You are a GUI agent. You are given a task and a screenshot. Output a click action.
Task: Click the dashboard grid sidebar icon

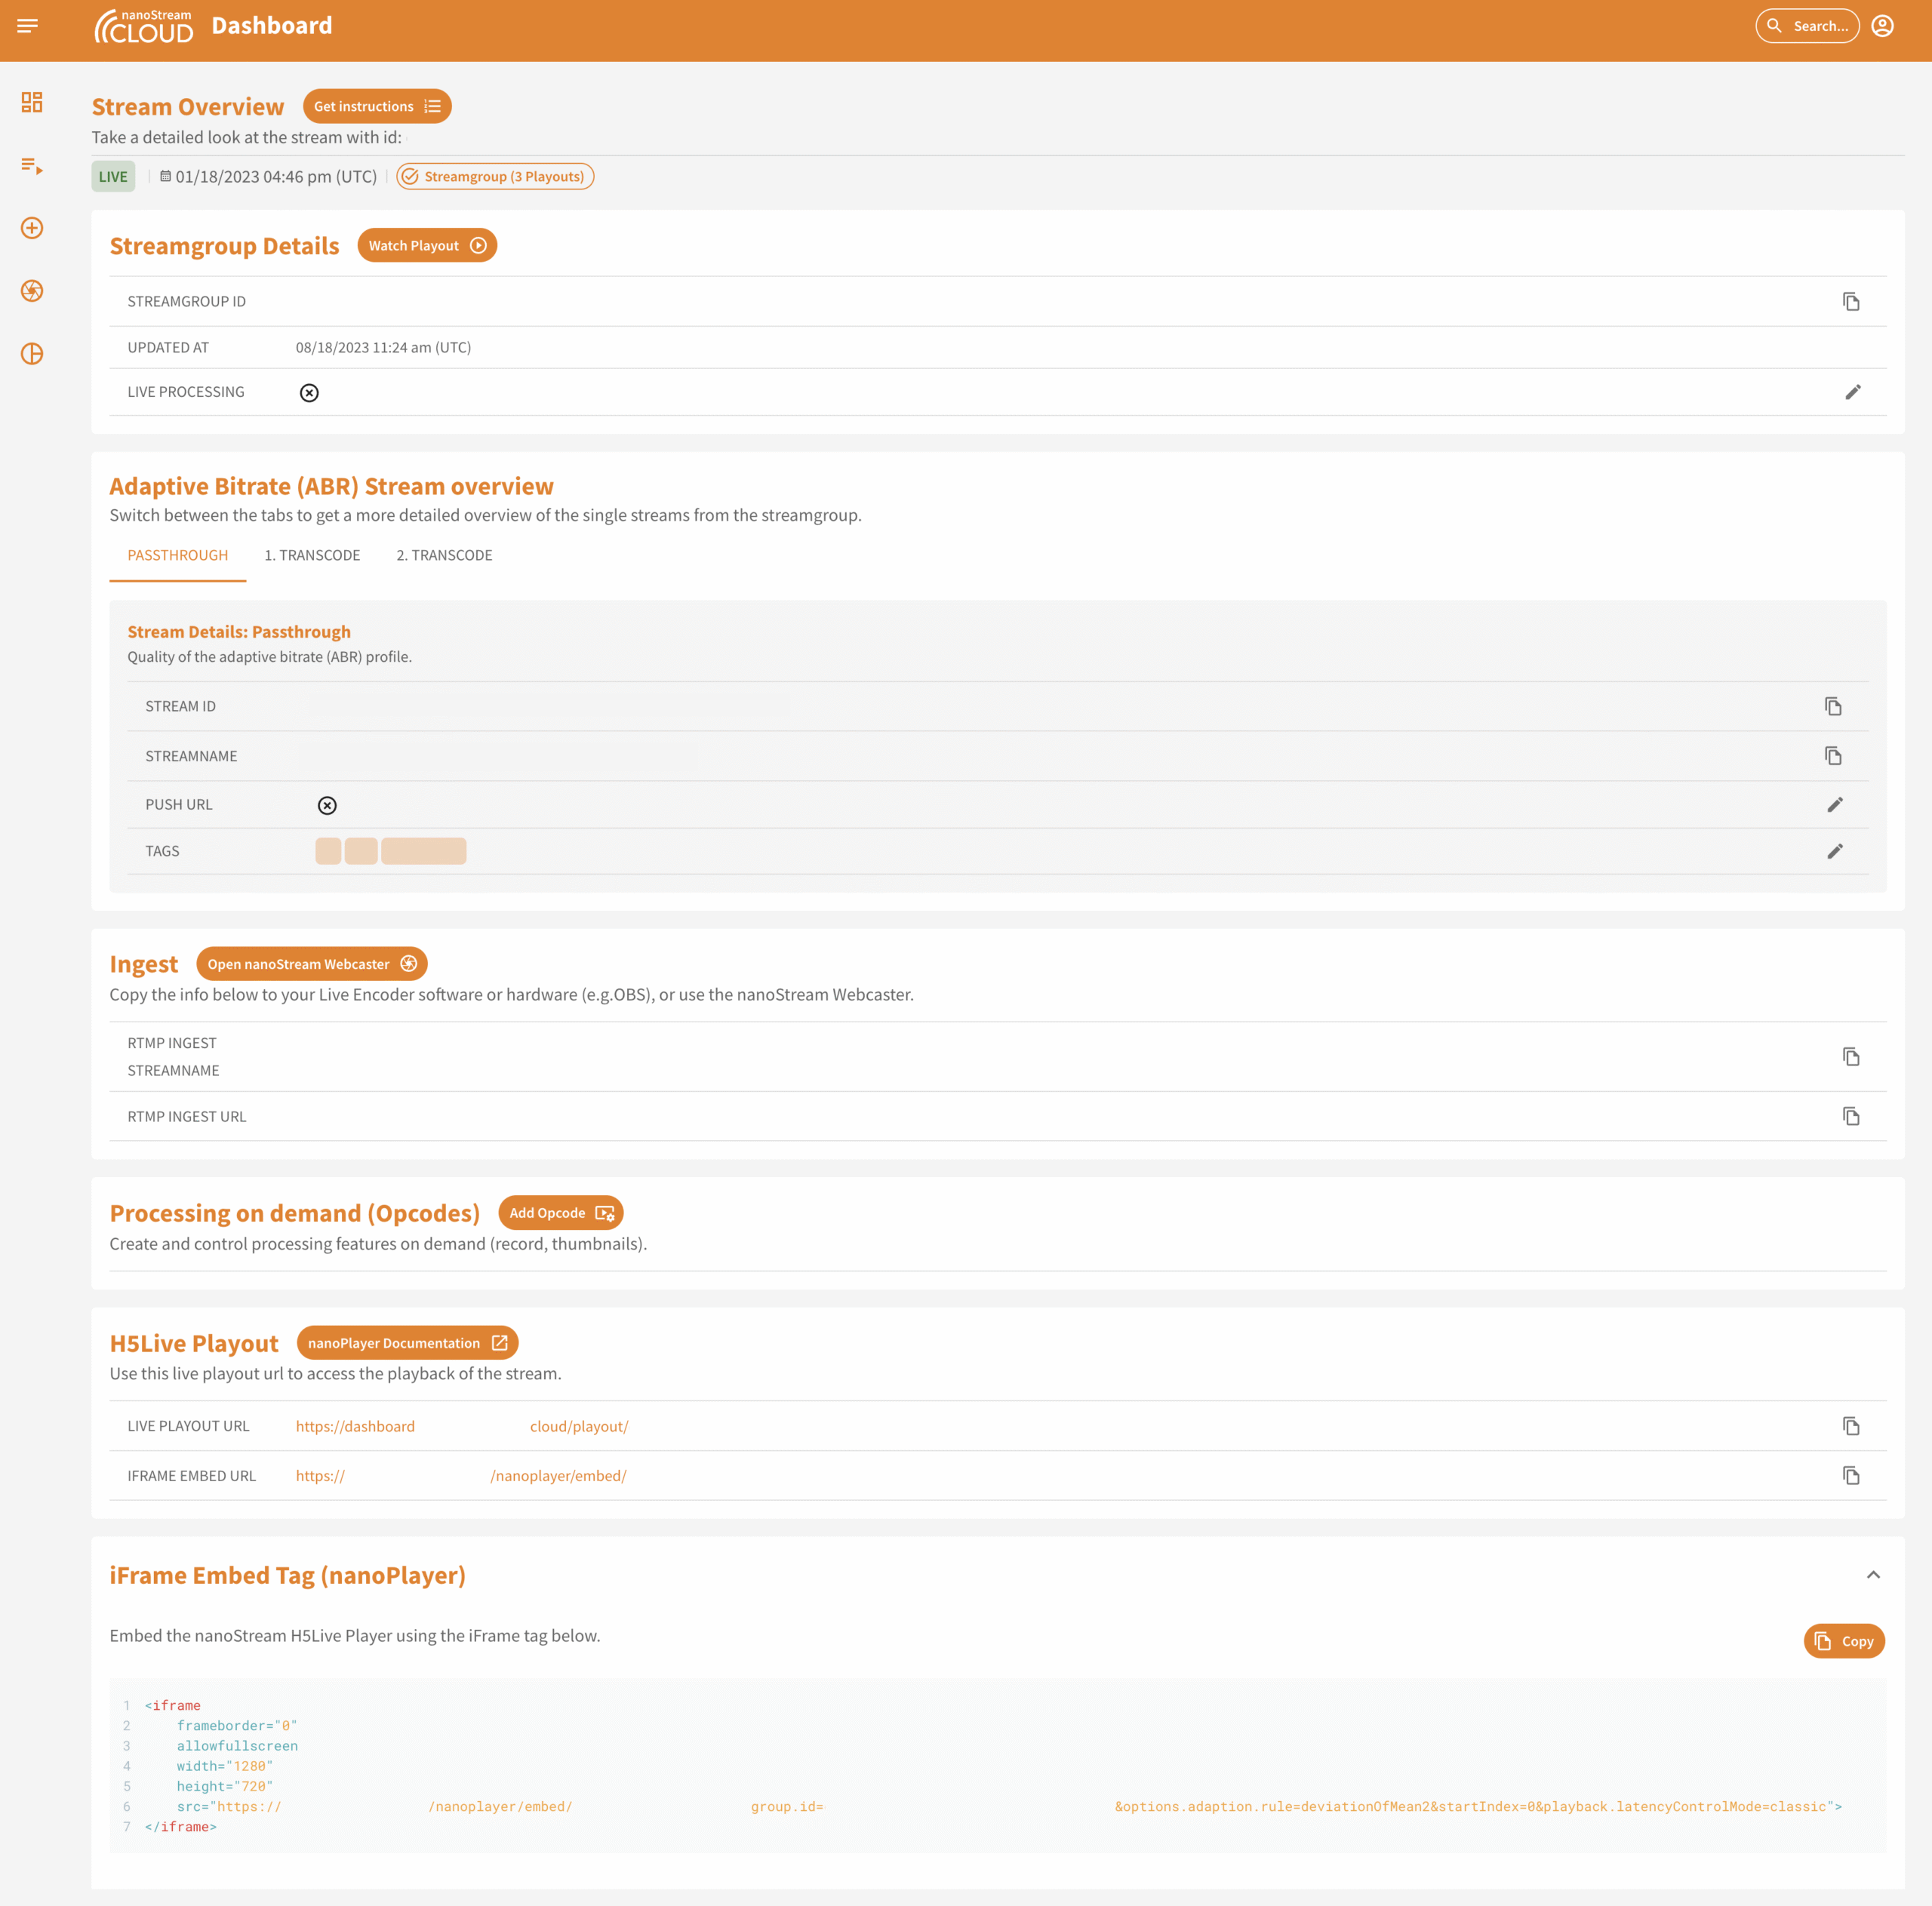(x=32, y=103)
